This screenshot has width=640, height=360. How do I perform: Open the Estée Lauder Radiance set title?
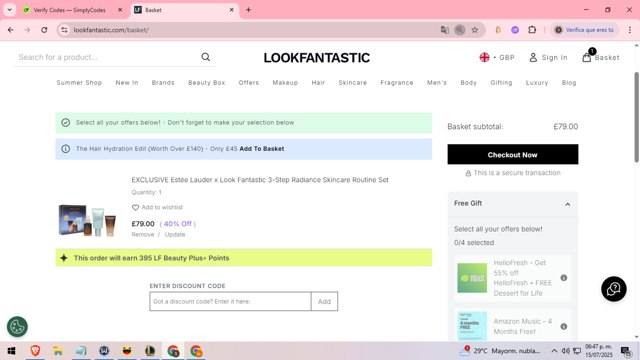click(260, 180)
